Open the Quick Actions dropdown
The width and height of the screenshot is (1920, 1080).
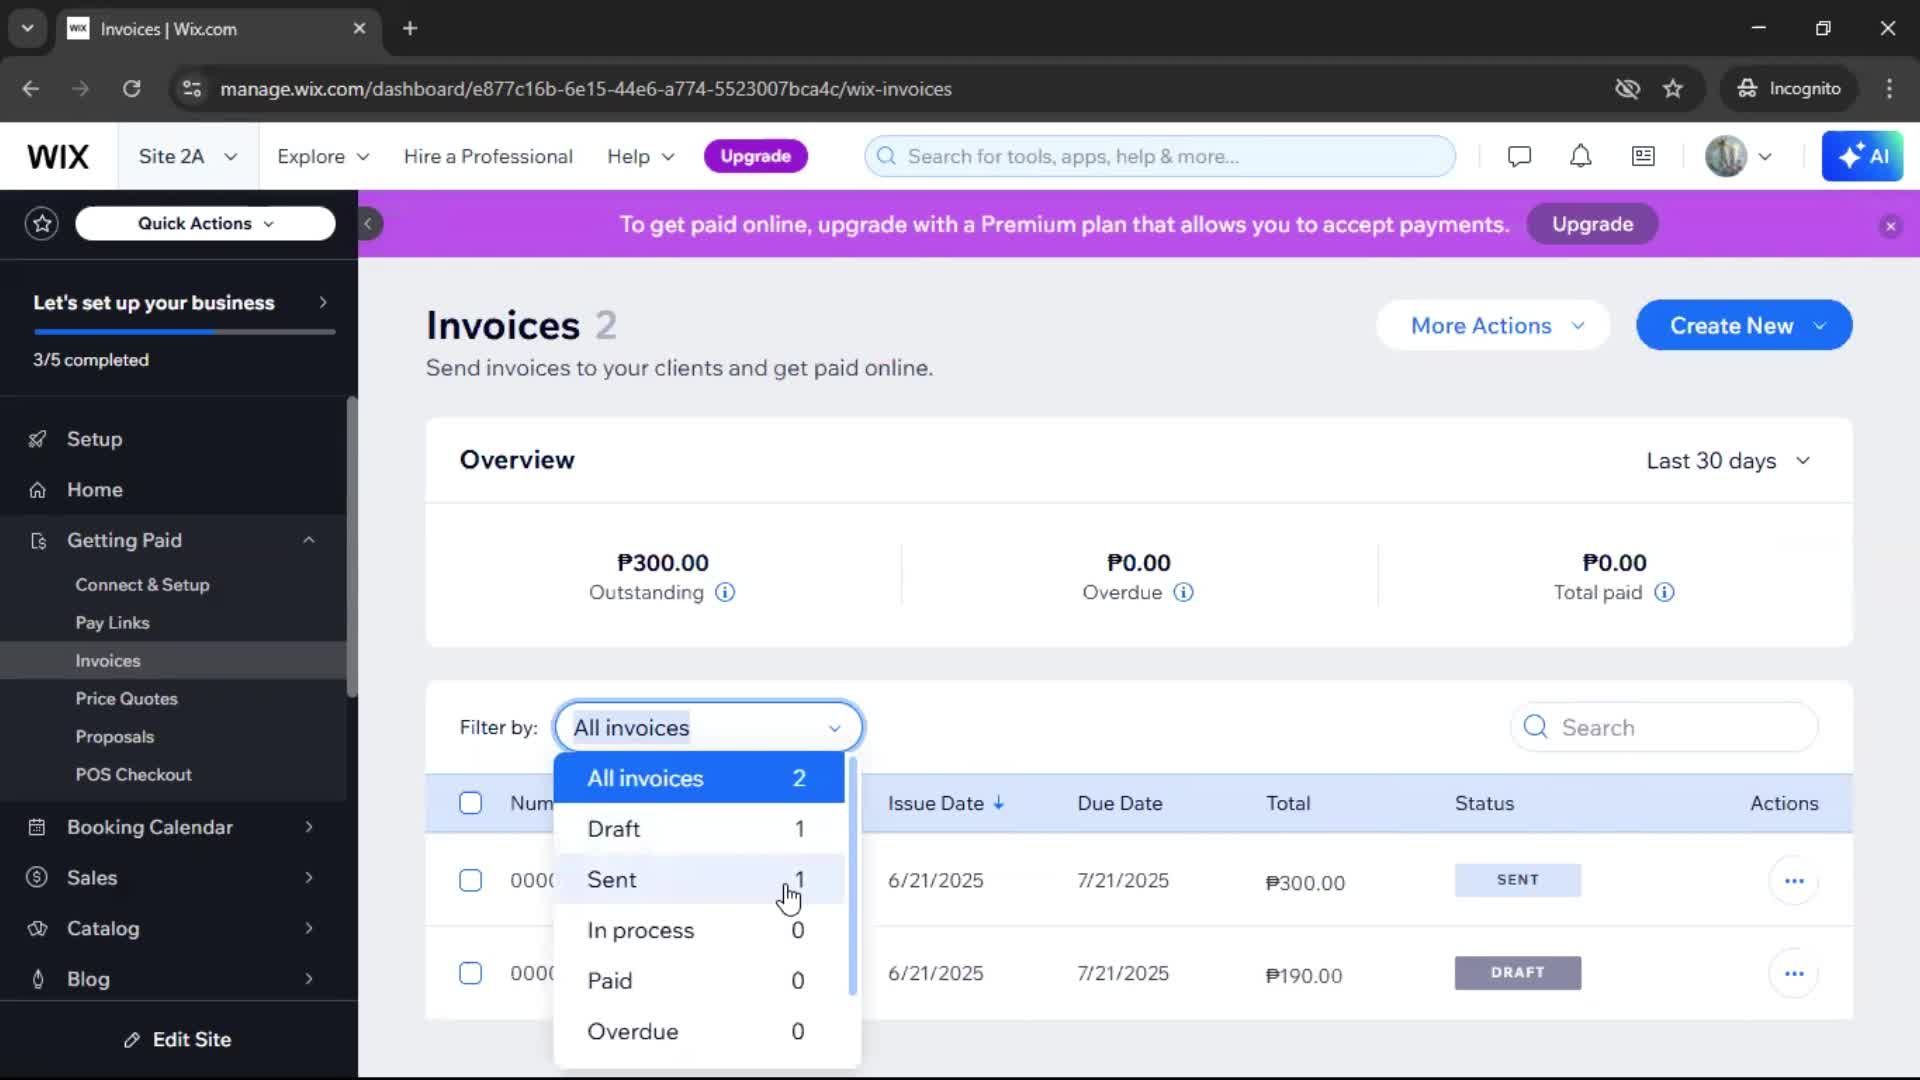205,223
